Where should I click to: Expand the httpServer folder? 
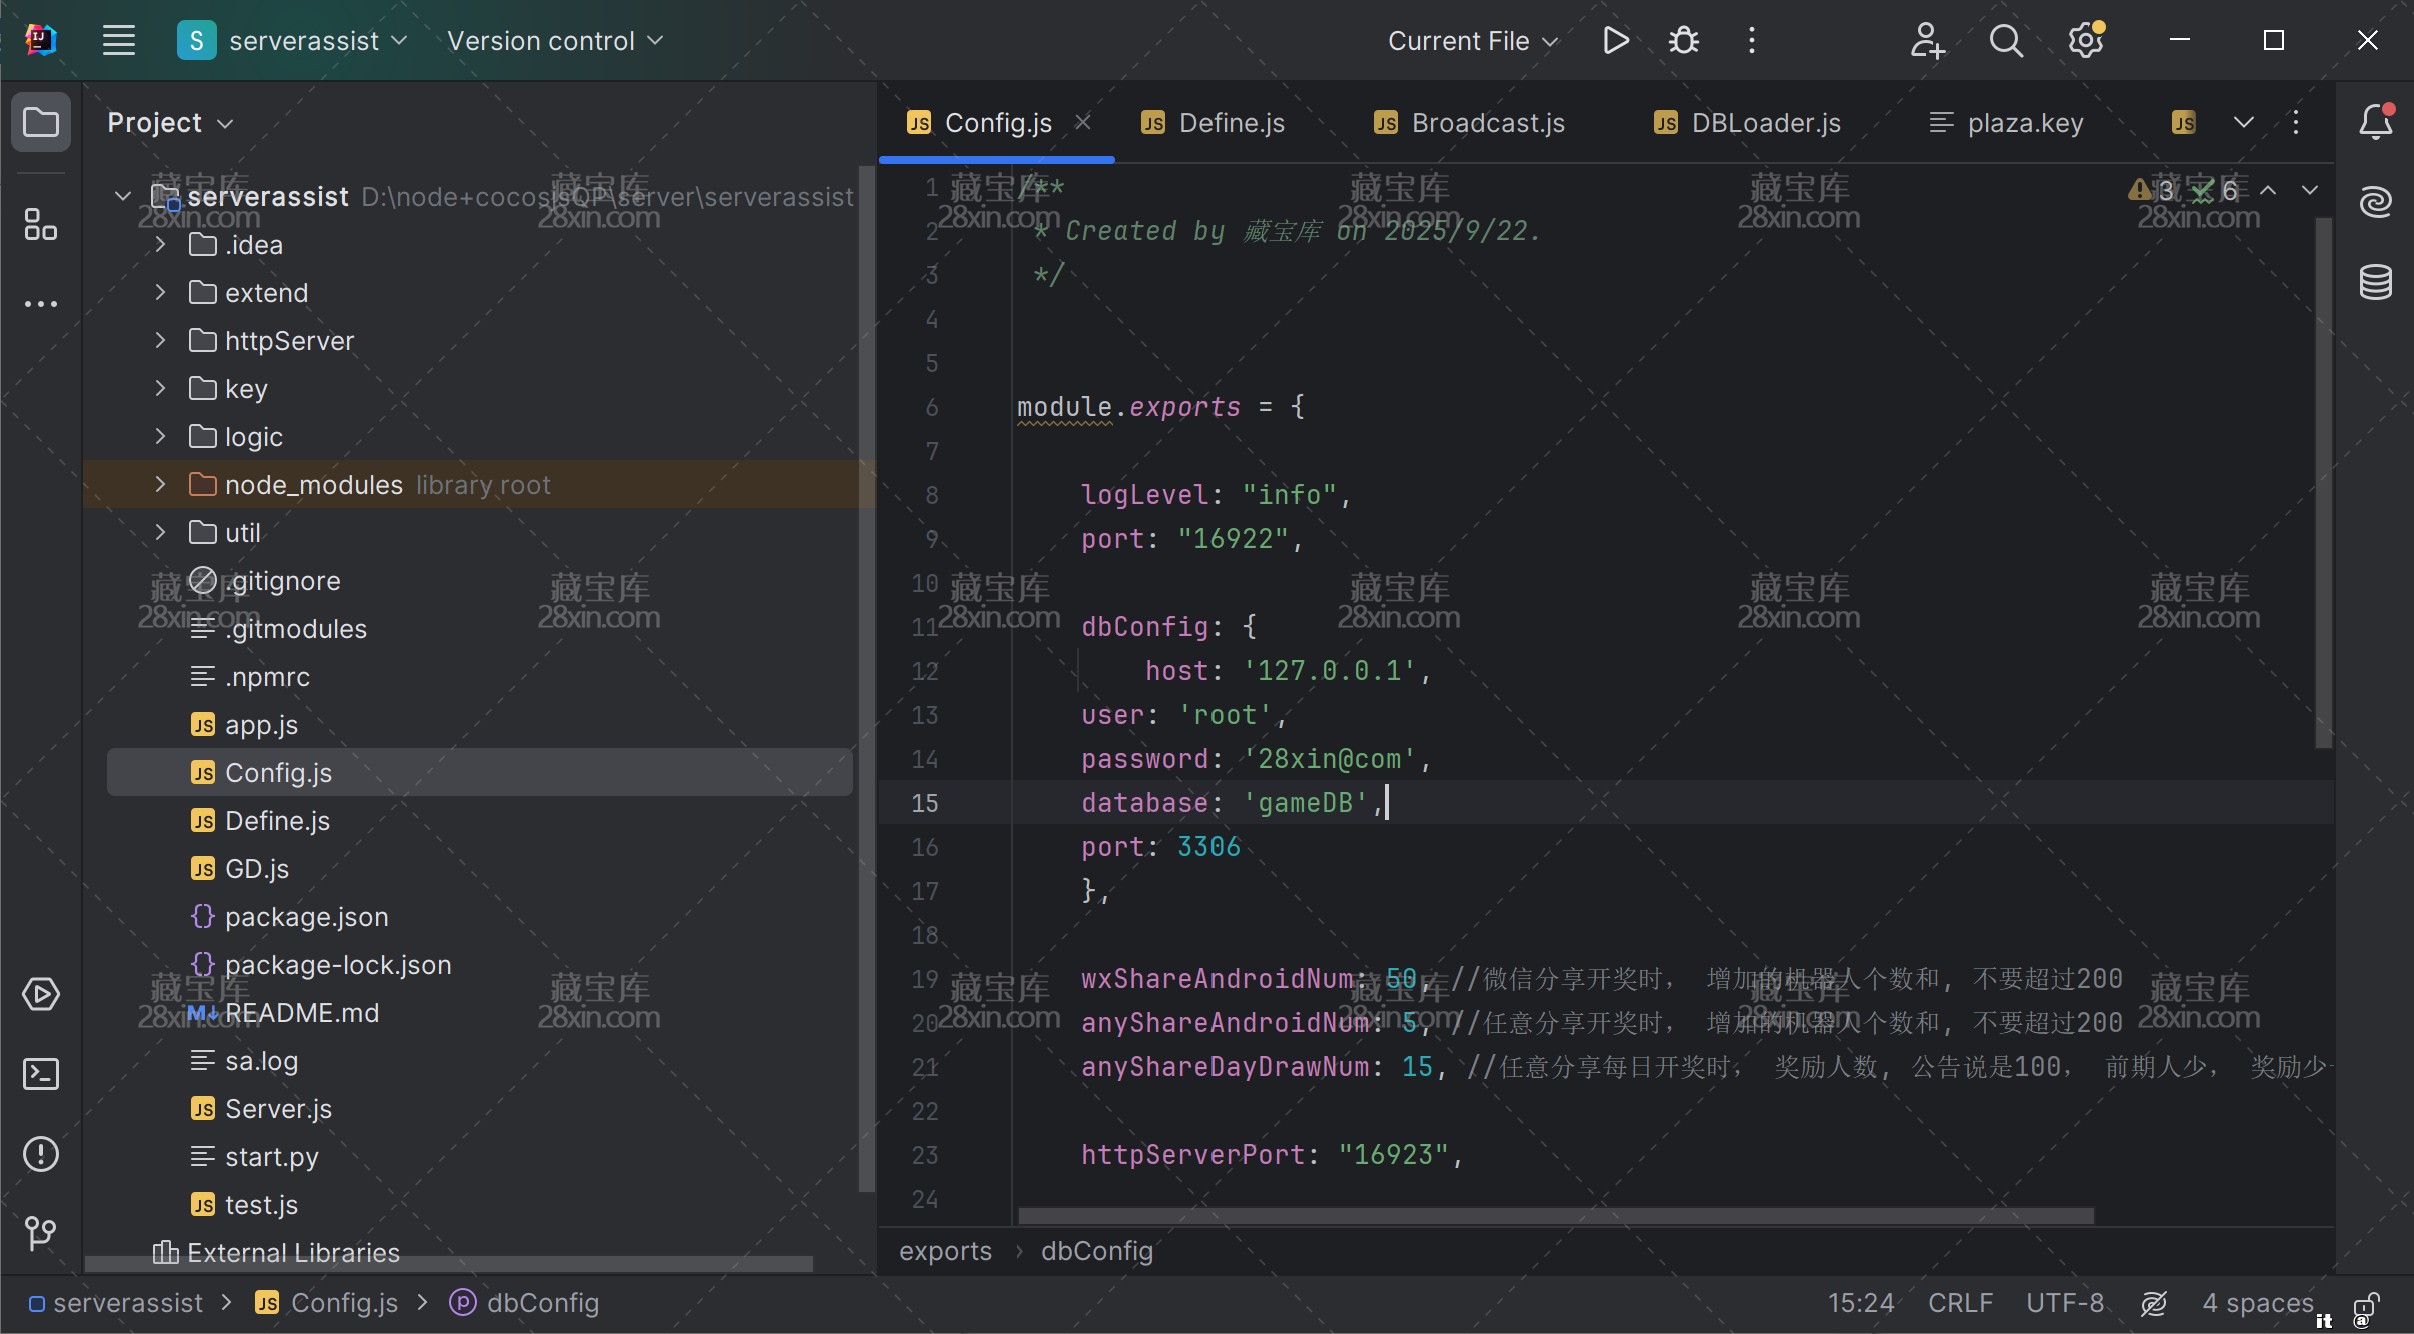(160, 341)
